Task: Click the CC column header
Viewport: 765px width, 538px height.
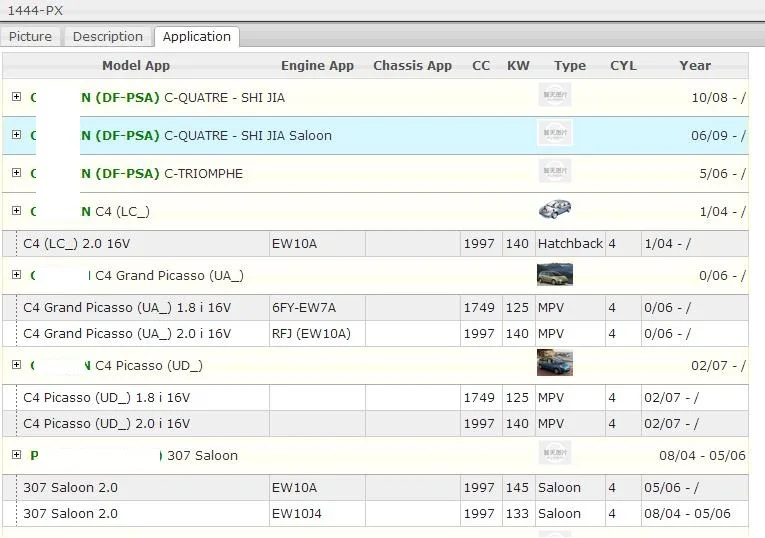Action: pos(481,65)
